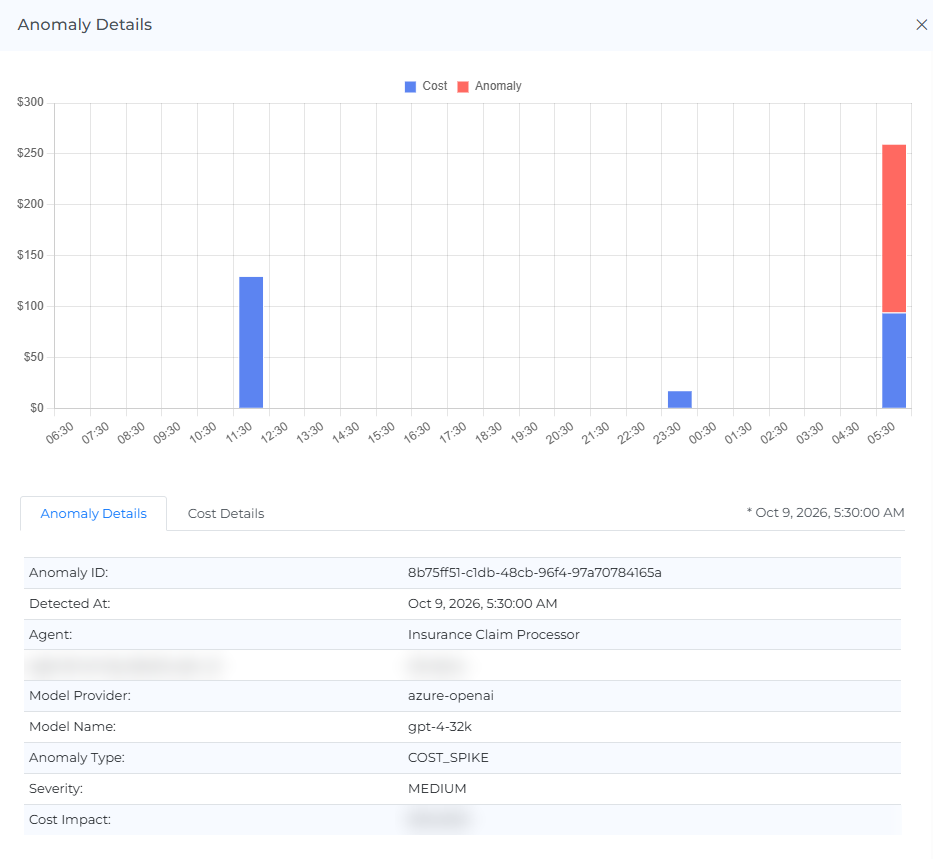Click the azure-openai provider value

[x=450, y=696]
